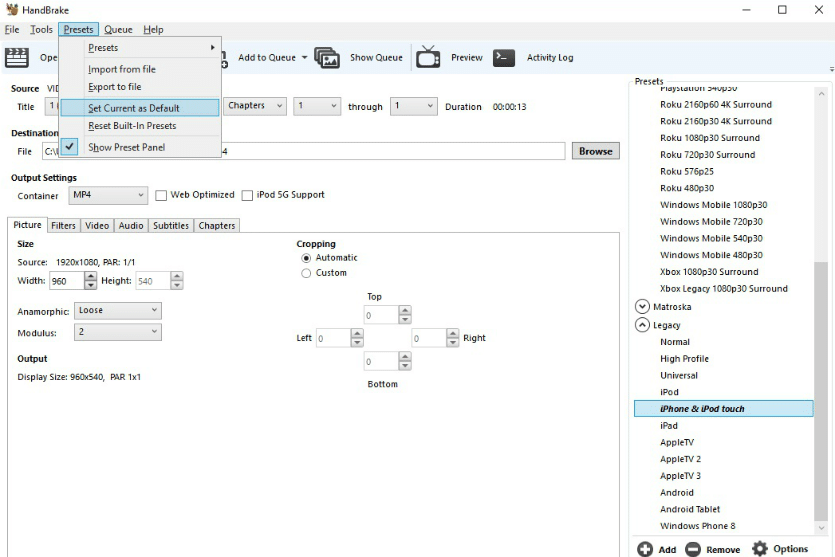This screenshot has width=835, height=557.
Task: Click the Width value field
Action: (66, 281)
